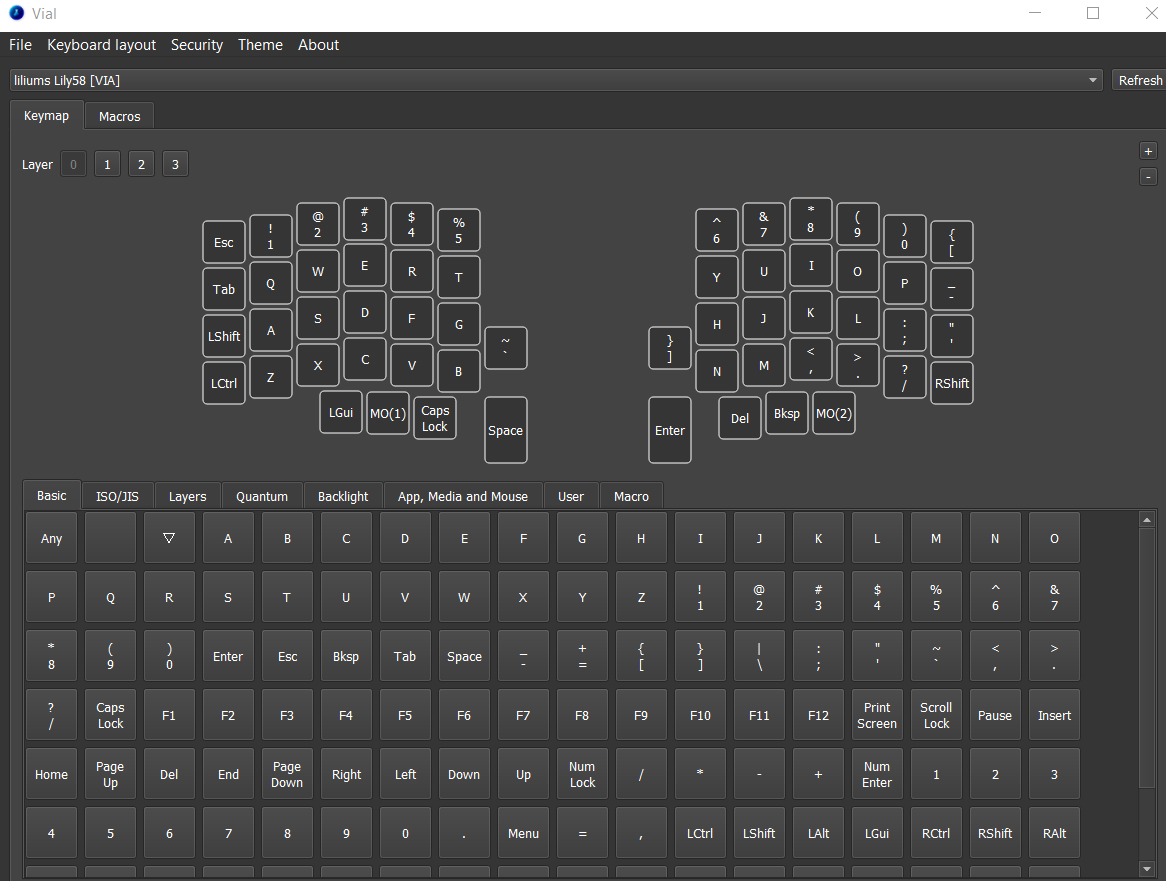Pick the Home keycode from palette
The image size is (1166, 881).
(x=51, y=774)
